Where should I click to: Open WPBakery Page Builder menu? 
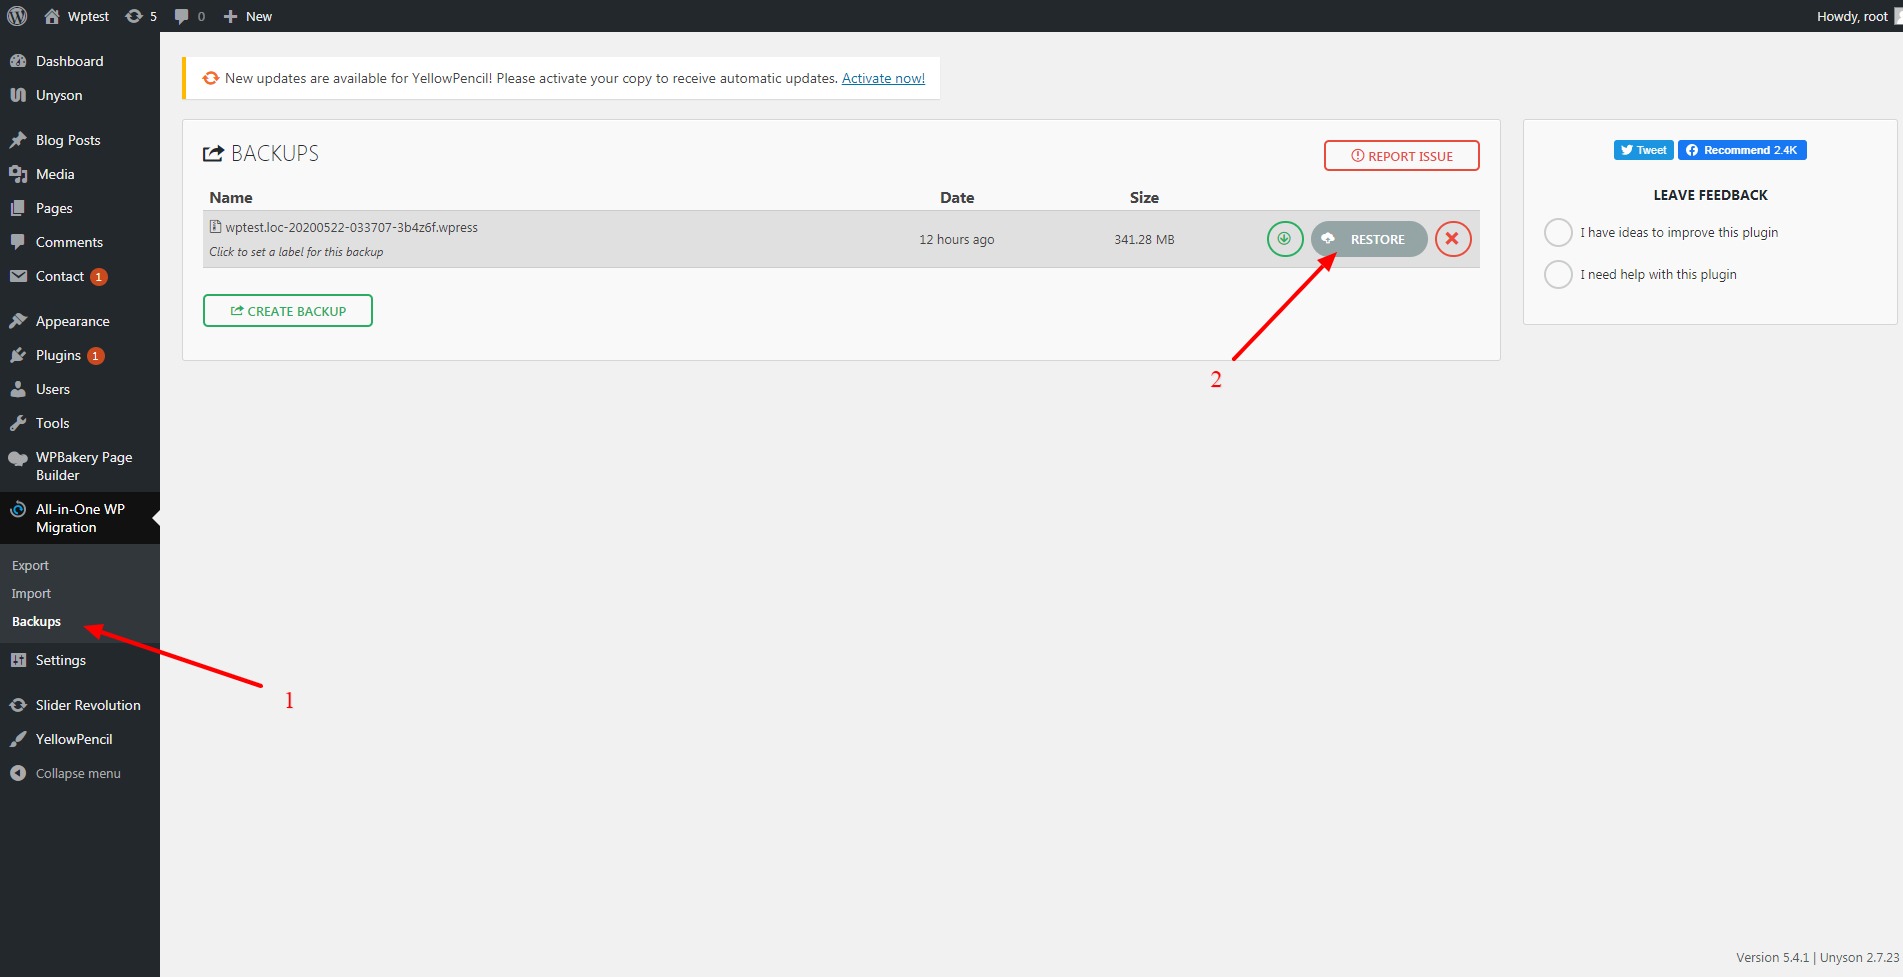(80, 466)
